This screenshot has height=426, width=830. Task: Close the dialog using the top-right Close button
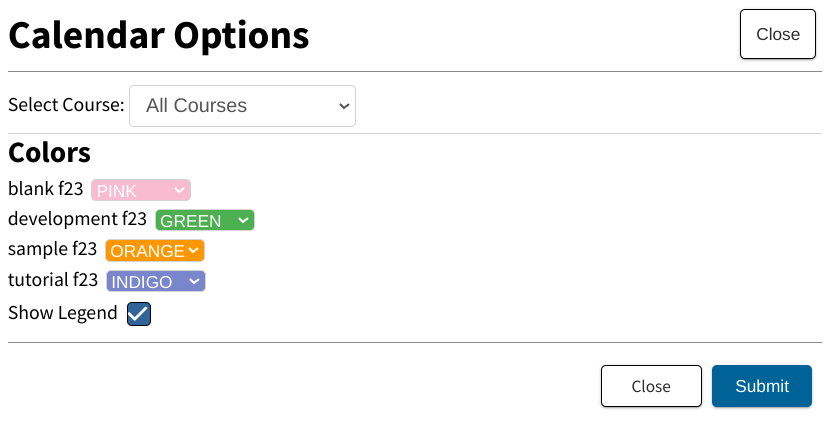point(778,34)
